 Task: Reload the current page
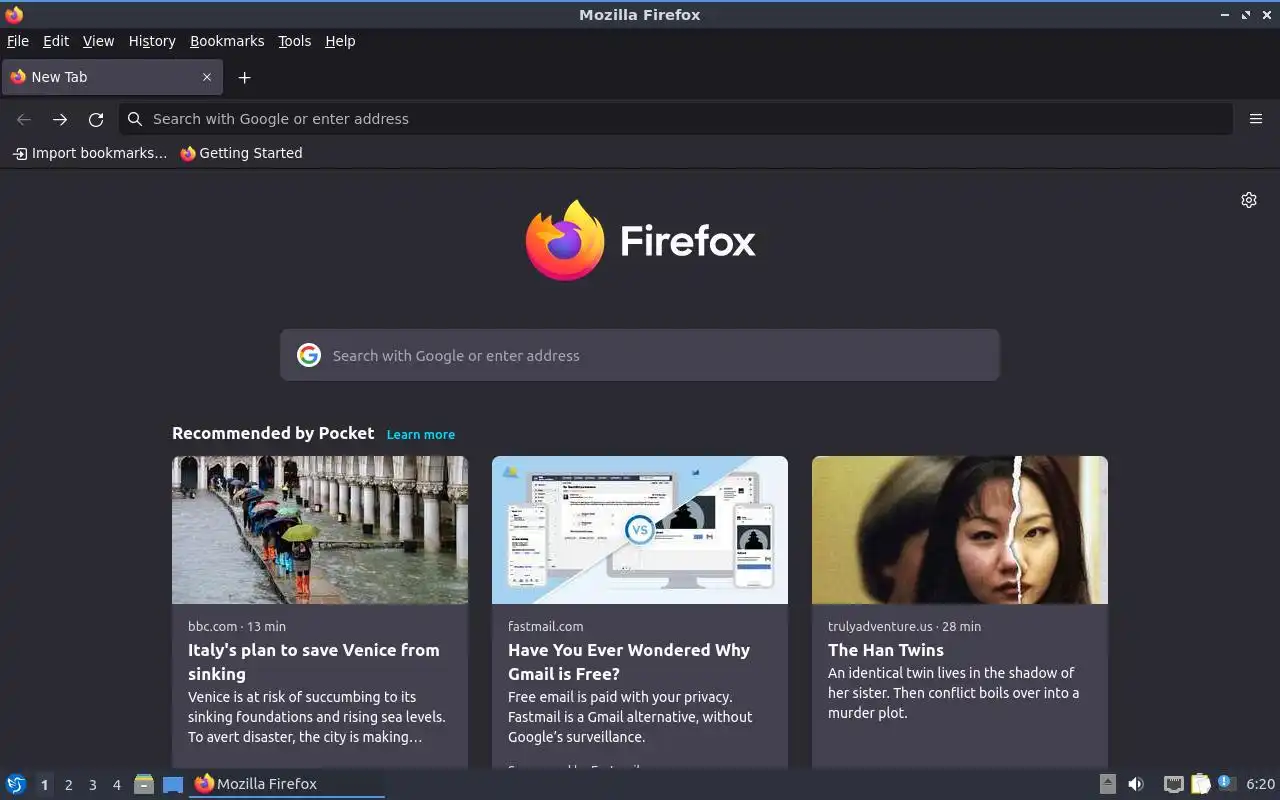(x=96, y=119)
